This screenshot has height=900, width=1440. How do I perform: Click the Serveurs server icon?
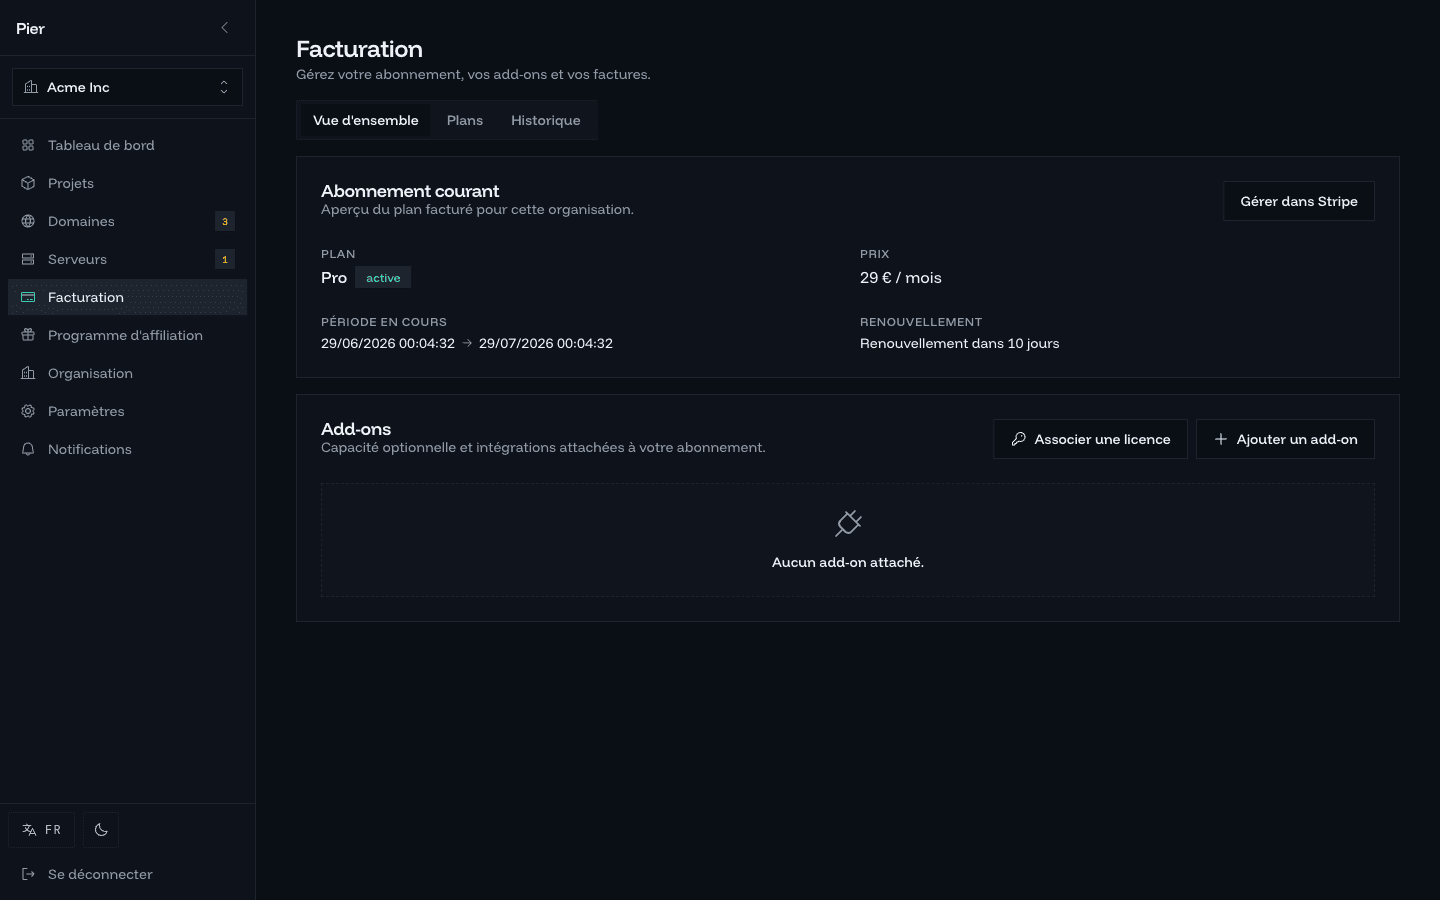pyautogui.click(x=28, y=259)
